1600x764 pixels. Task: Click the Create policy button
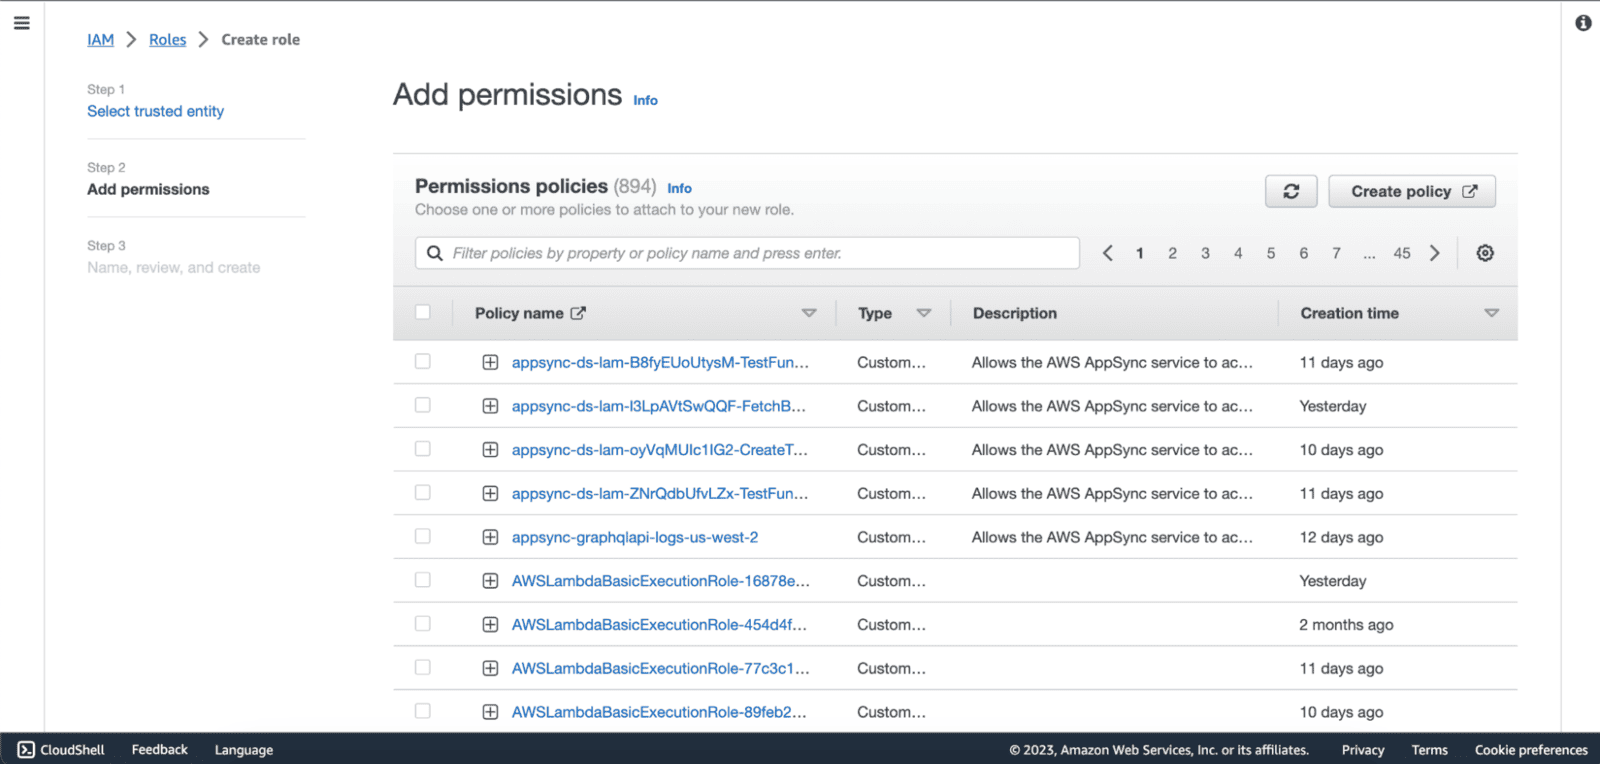click(1411, 191)
